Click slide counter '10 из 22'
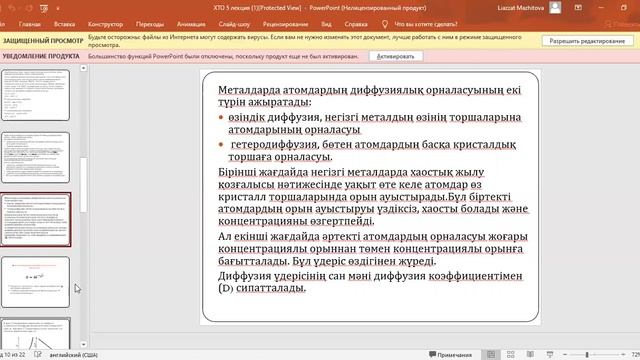640x360 pixels. [13, 355]
